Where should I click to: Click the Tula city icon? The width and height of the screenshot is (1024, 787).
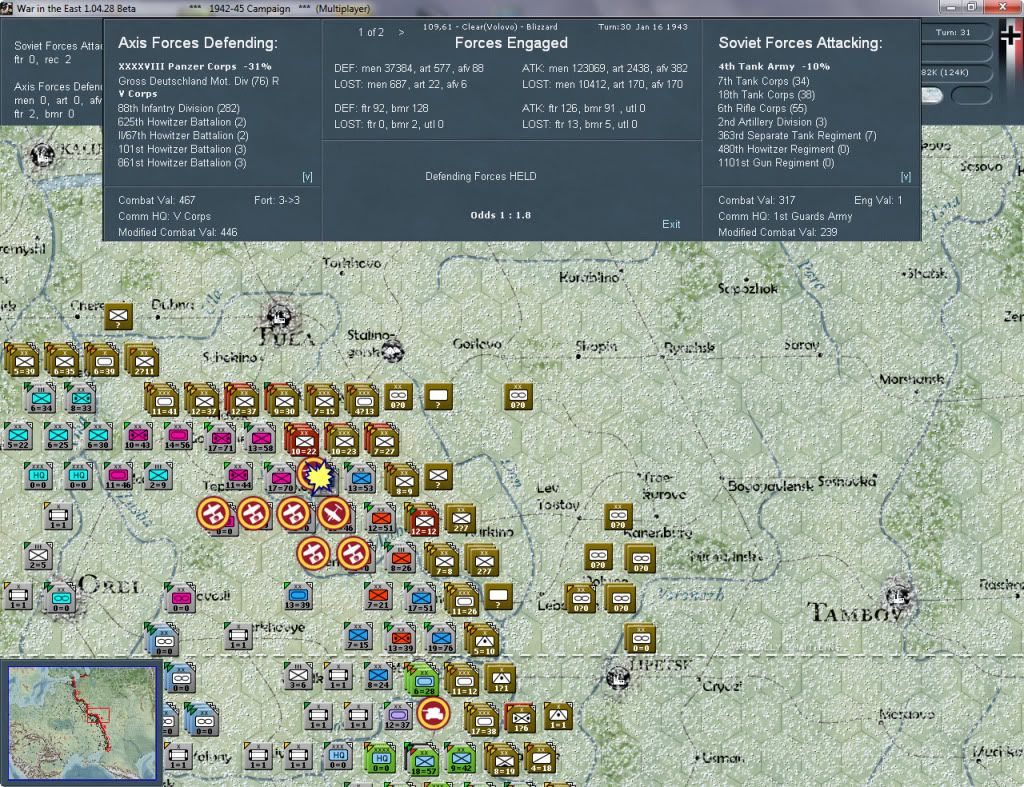point(279,317)
